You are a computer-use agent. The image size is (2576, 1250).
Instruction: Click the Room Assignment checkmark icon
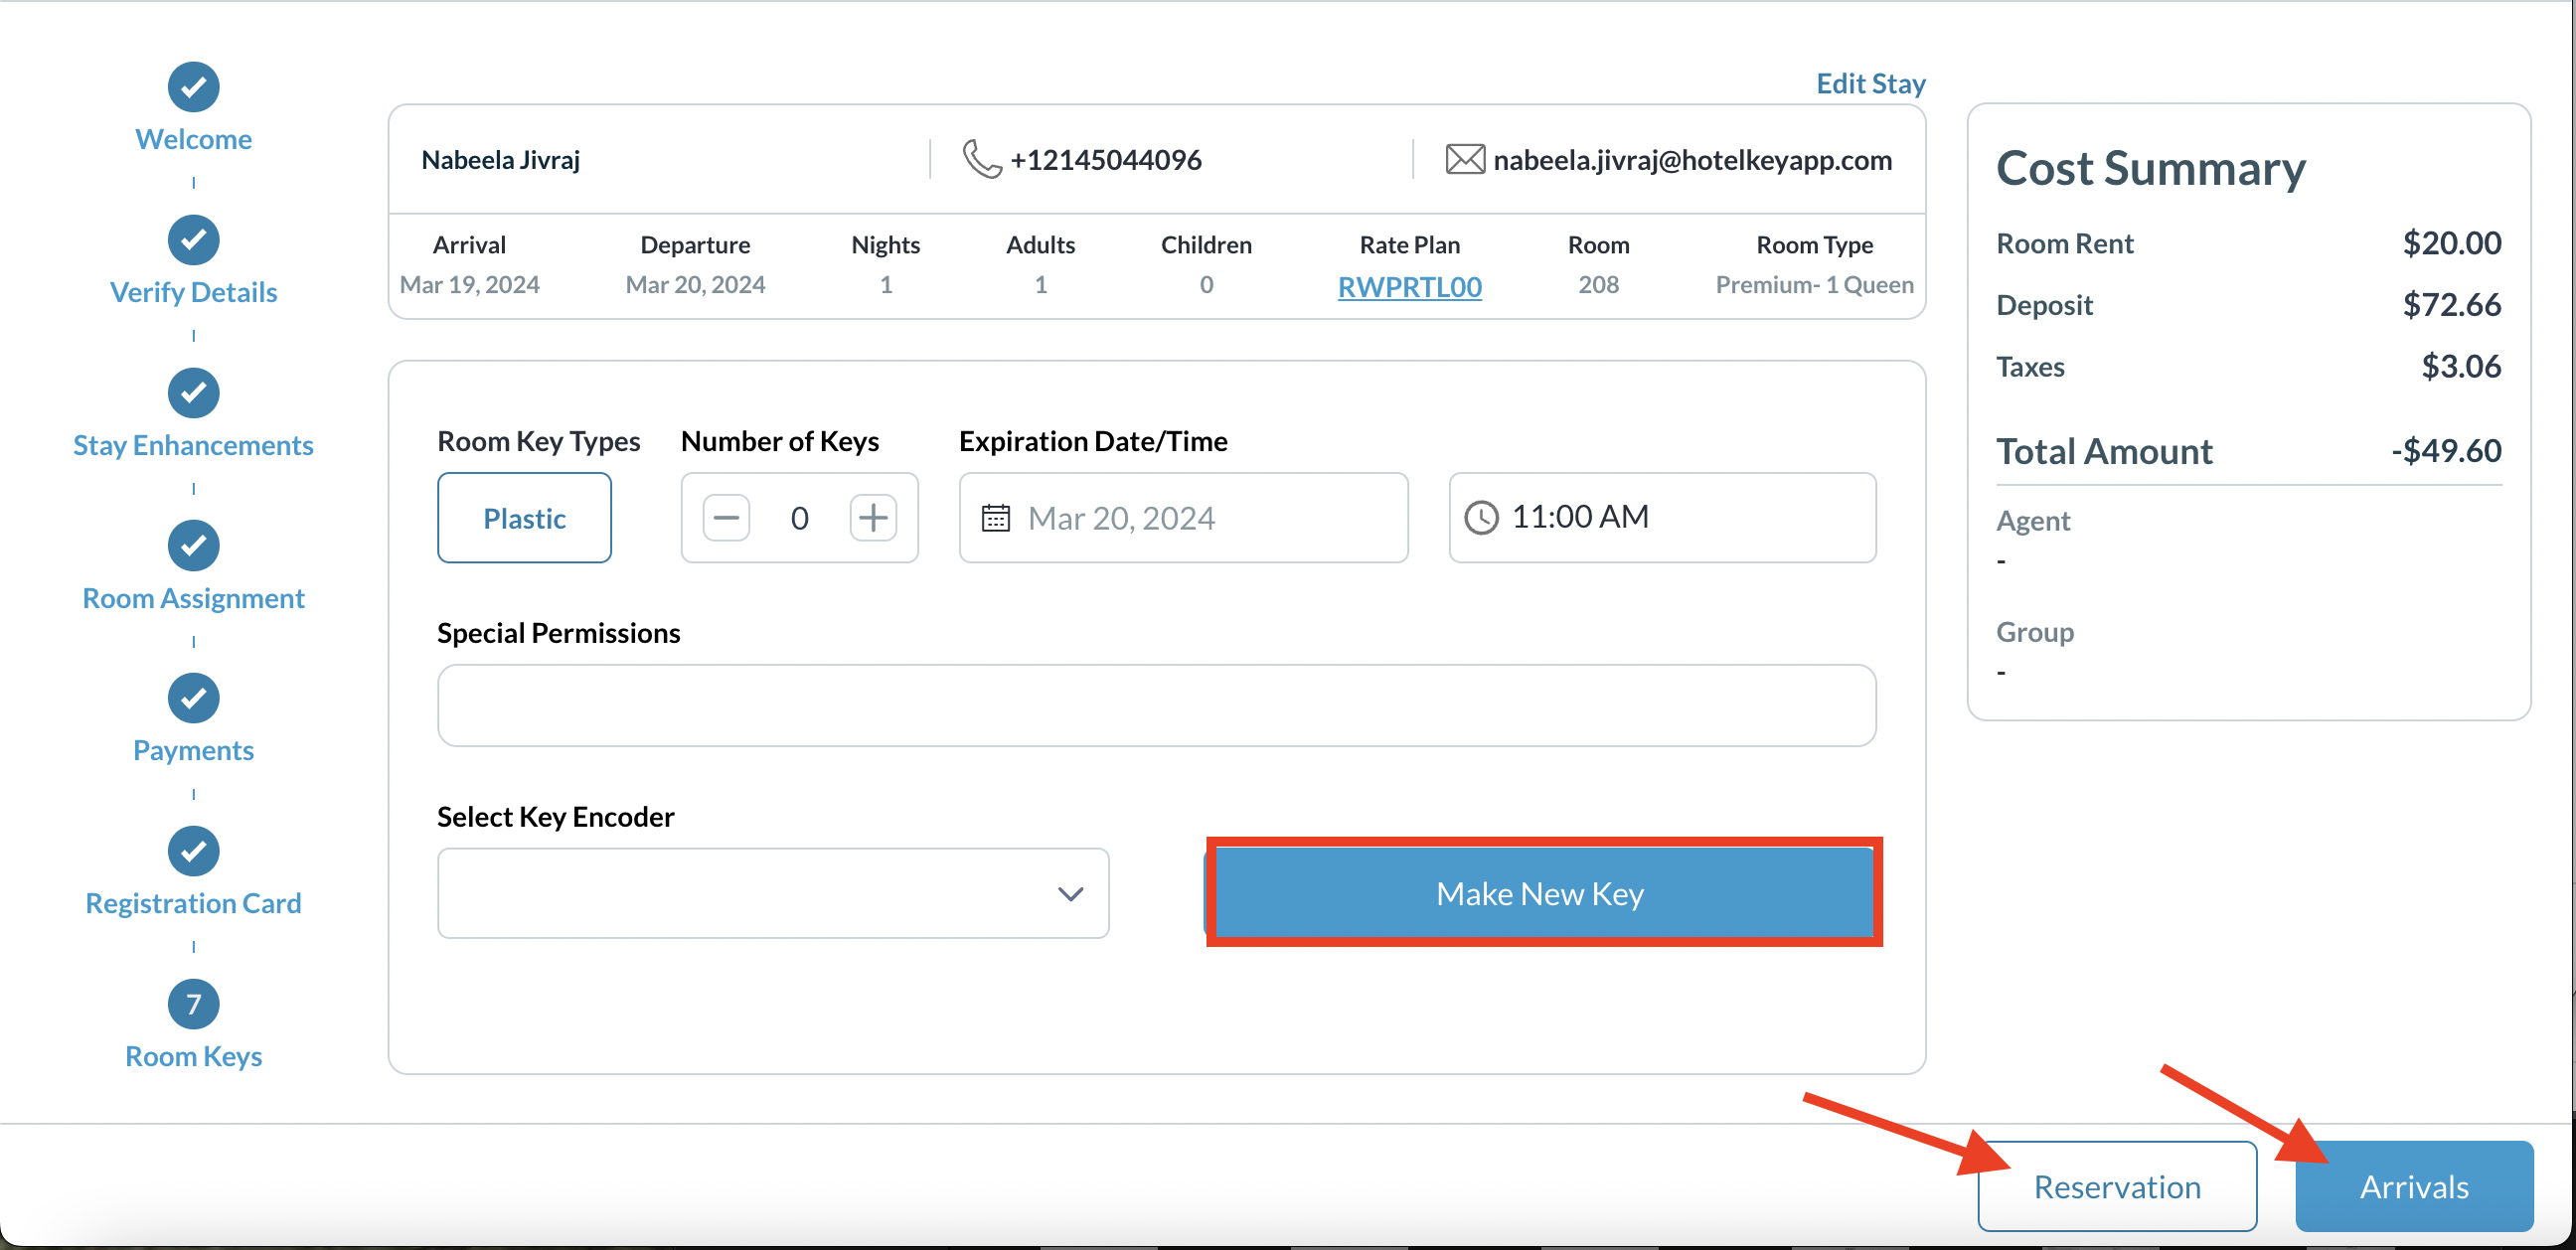pyautogui.click(x=193, y=545)
